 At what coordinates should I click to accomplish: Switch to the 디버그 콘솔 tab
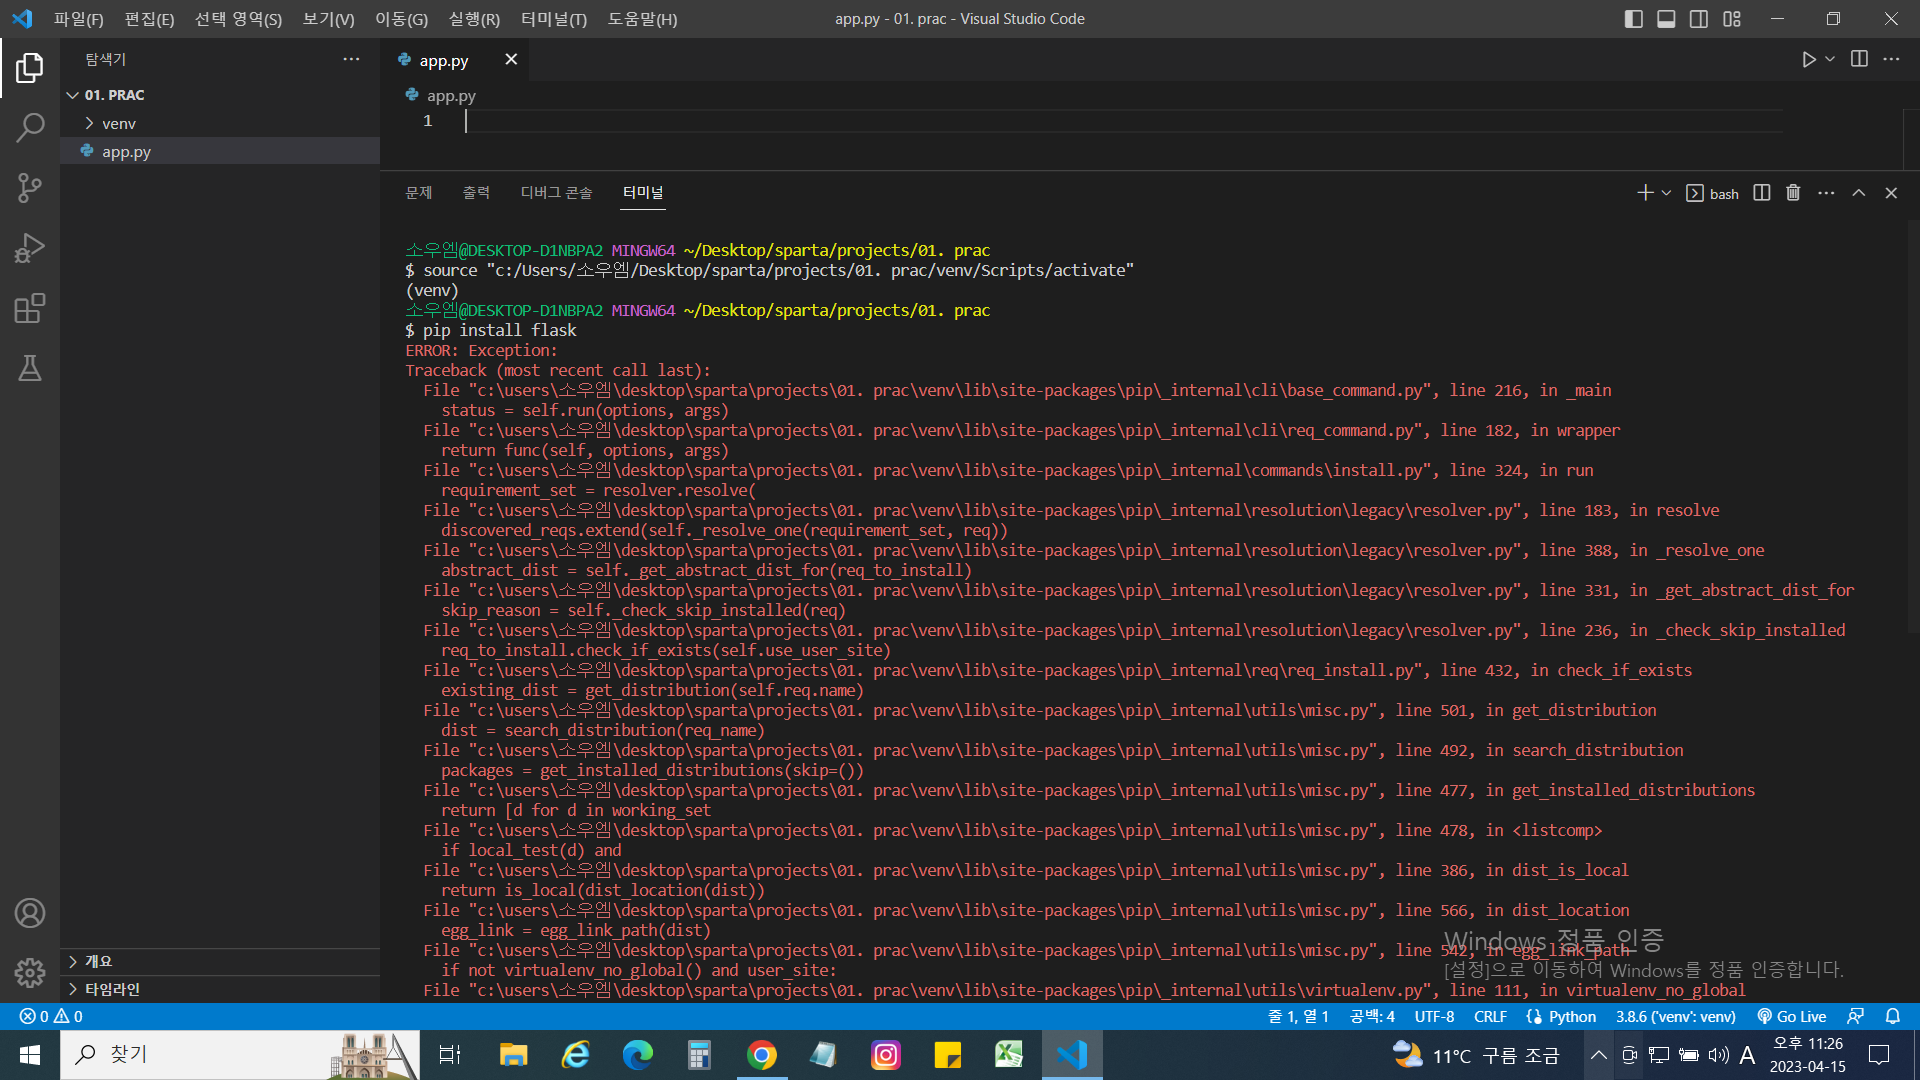pyautogui.click(x=556, y=193)
